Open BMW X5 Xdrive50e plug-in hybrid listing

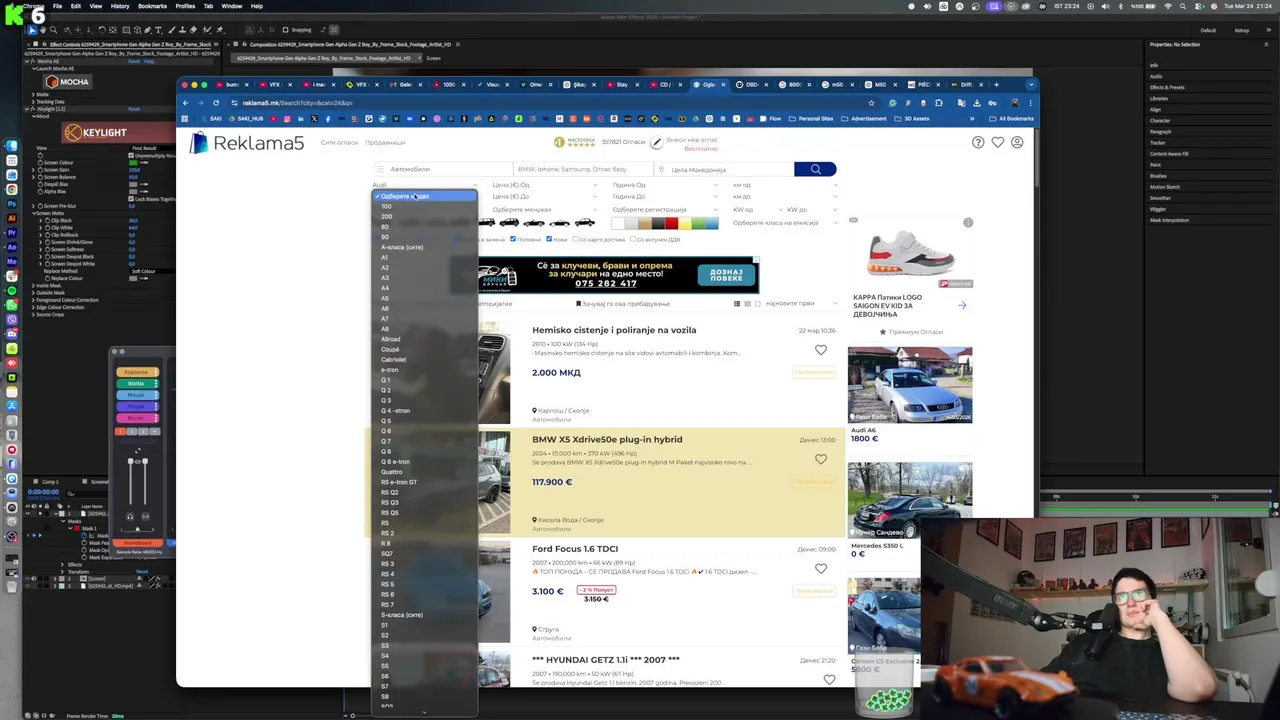pos(607,439)
